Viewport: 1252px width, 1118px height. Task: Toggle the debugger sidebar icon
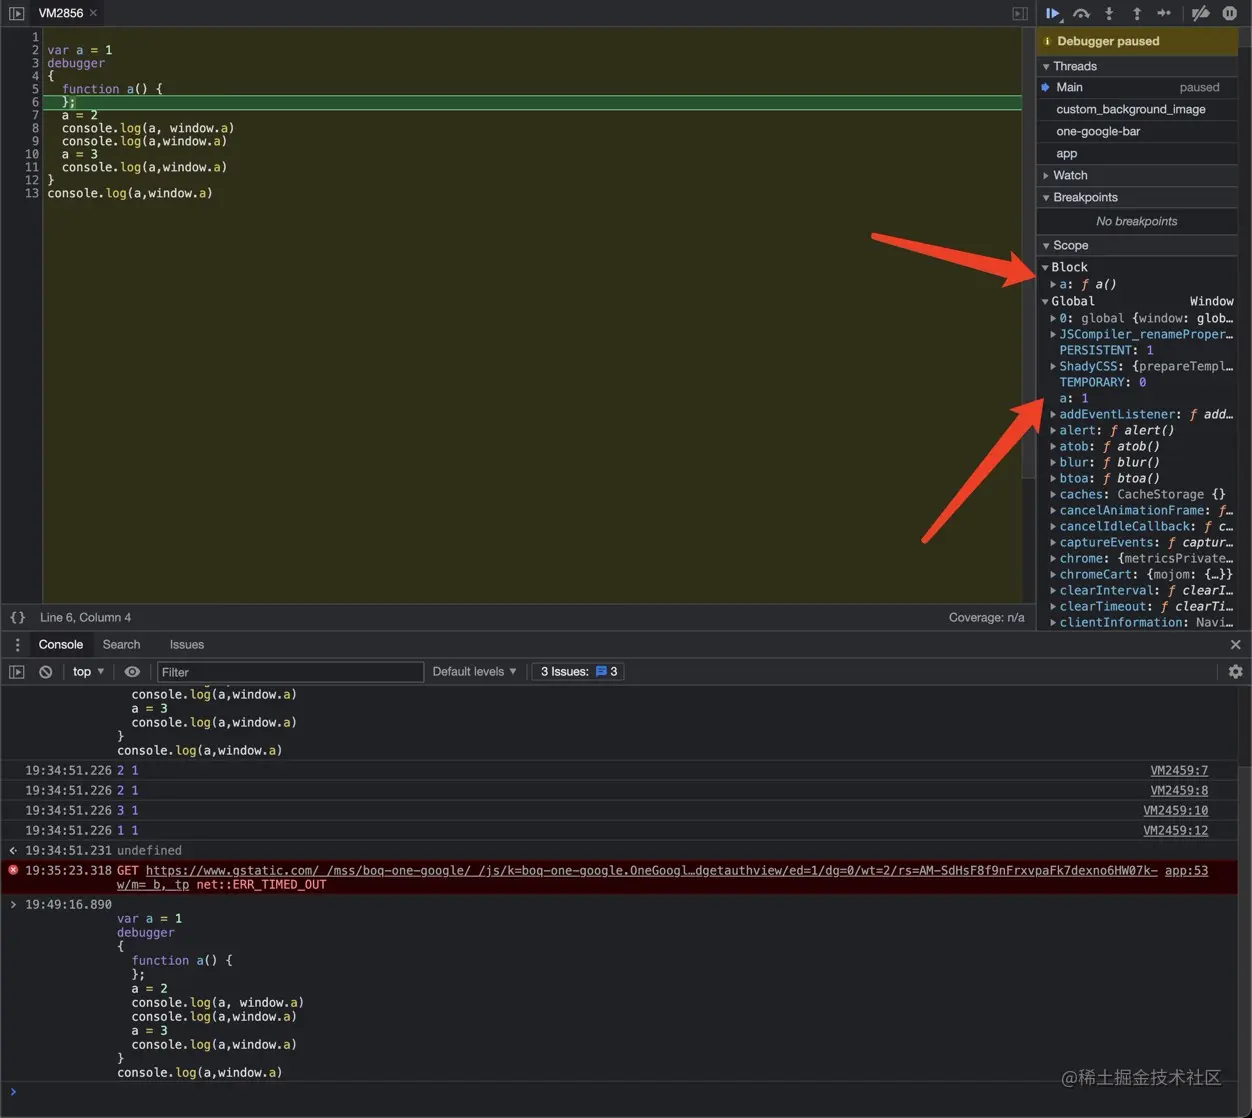click(x=1020, y=13)
